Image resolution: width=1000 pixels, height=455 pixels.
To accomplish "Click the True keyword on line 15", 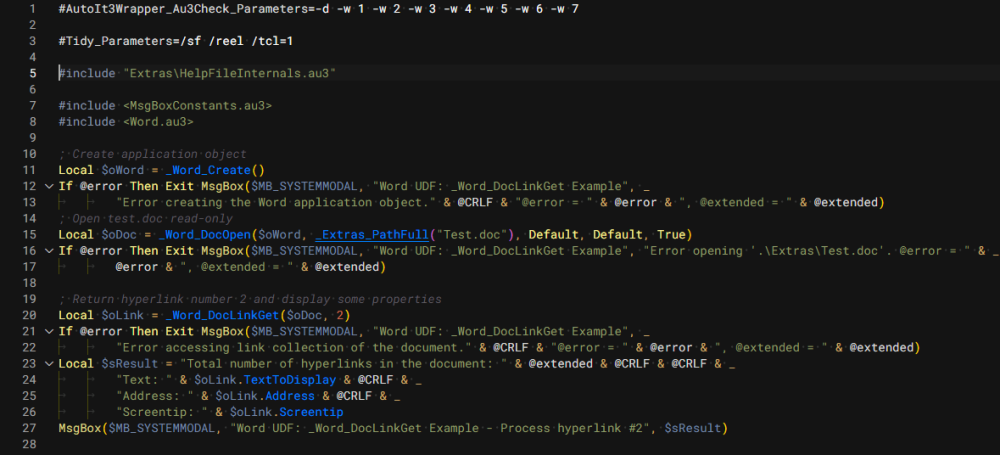I will [x=671, y=235].
